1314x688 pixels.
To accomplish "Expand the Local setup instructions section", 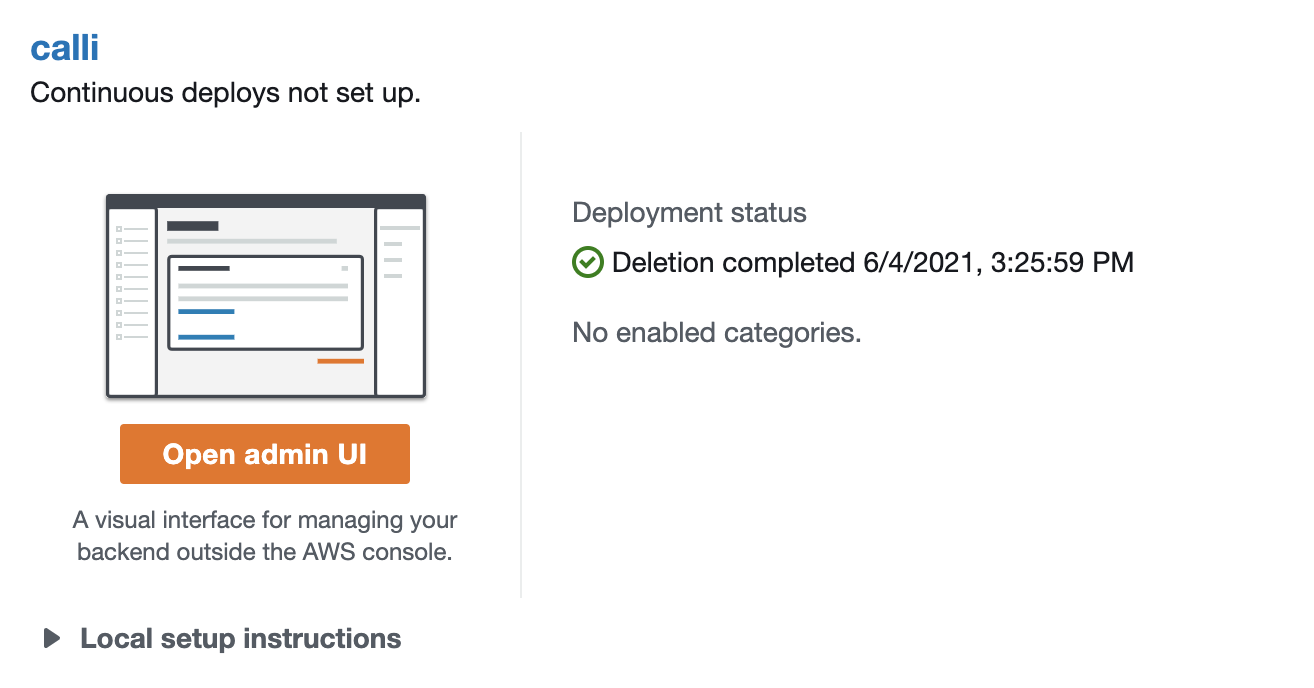I will (x=240, y=638).
